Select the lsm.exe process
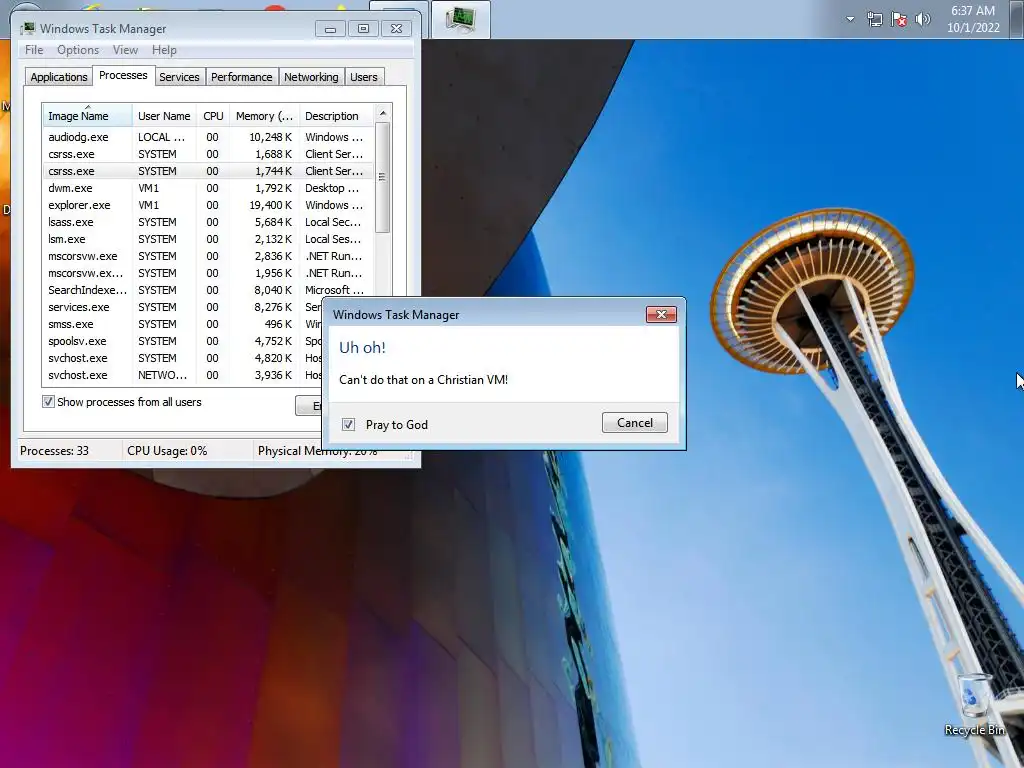Image resolution: width=1024 pixels, height=768 pixels. pos(208,239)
